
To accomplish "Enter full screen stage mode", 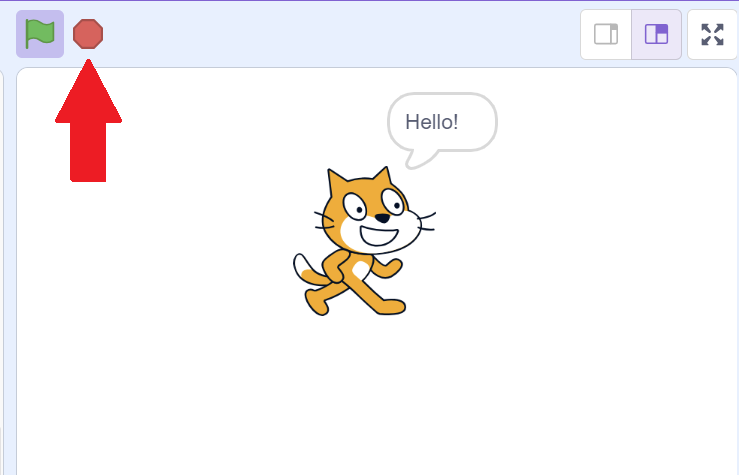I will [x=712, y=34].
